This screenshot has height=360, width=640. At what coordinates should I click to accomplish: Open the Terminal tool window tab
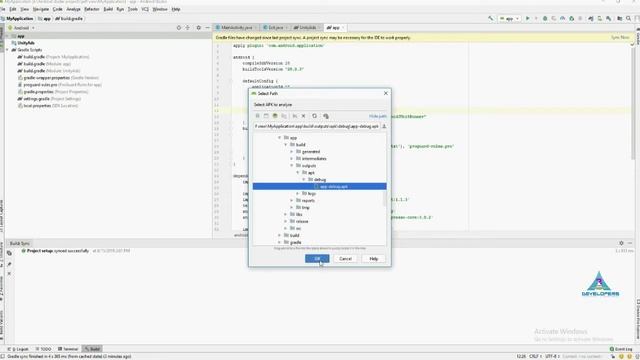[68, 349]
